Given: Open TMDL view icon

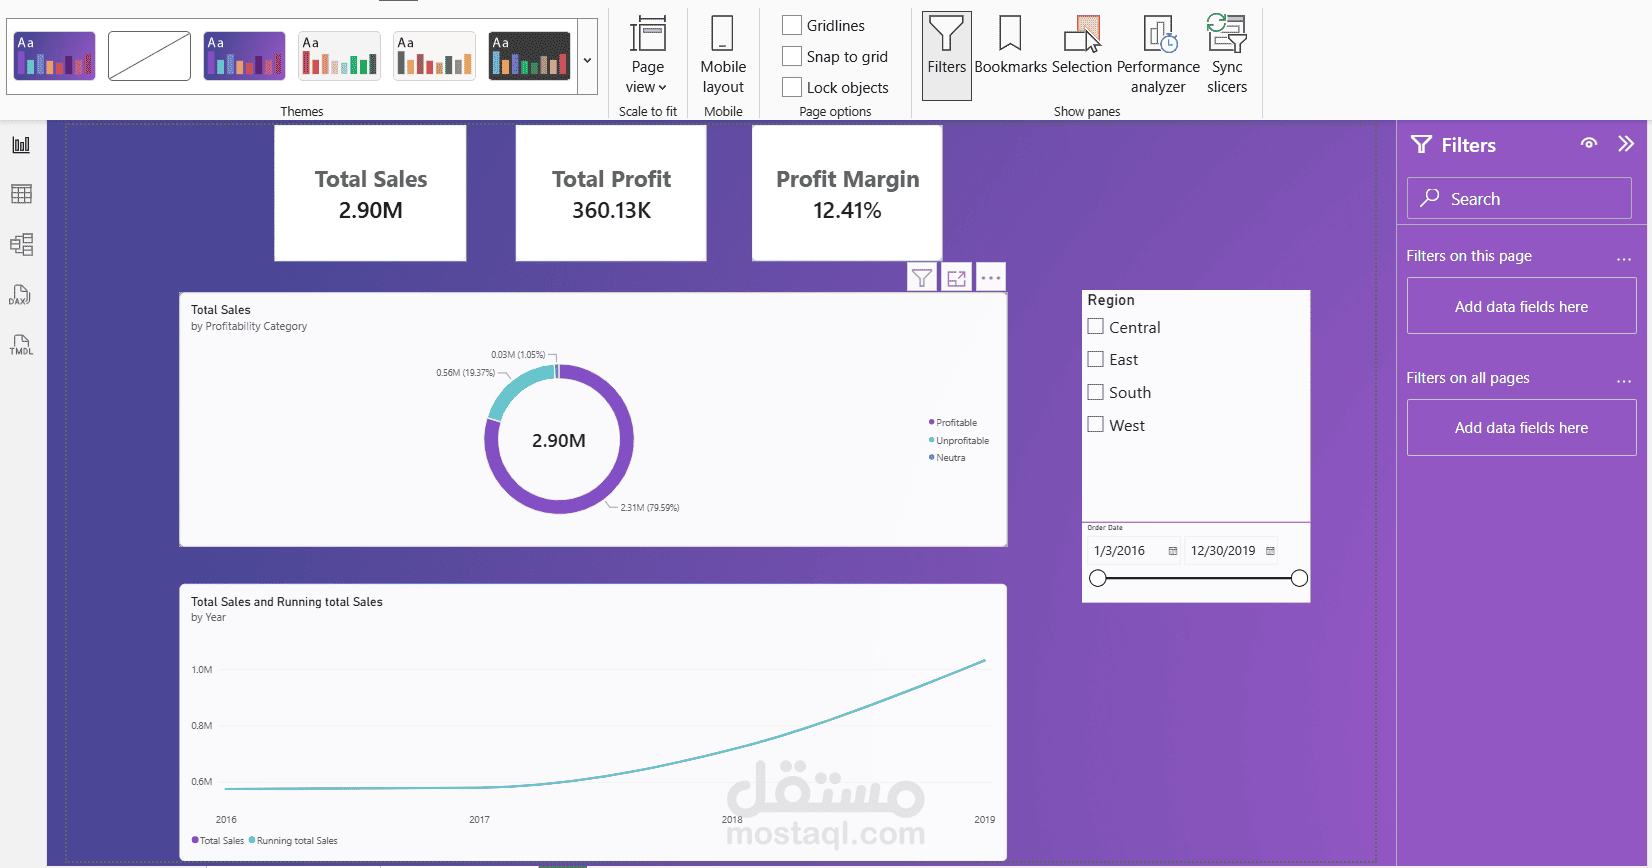Looking at the screenshot, I should point(21,345).
